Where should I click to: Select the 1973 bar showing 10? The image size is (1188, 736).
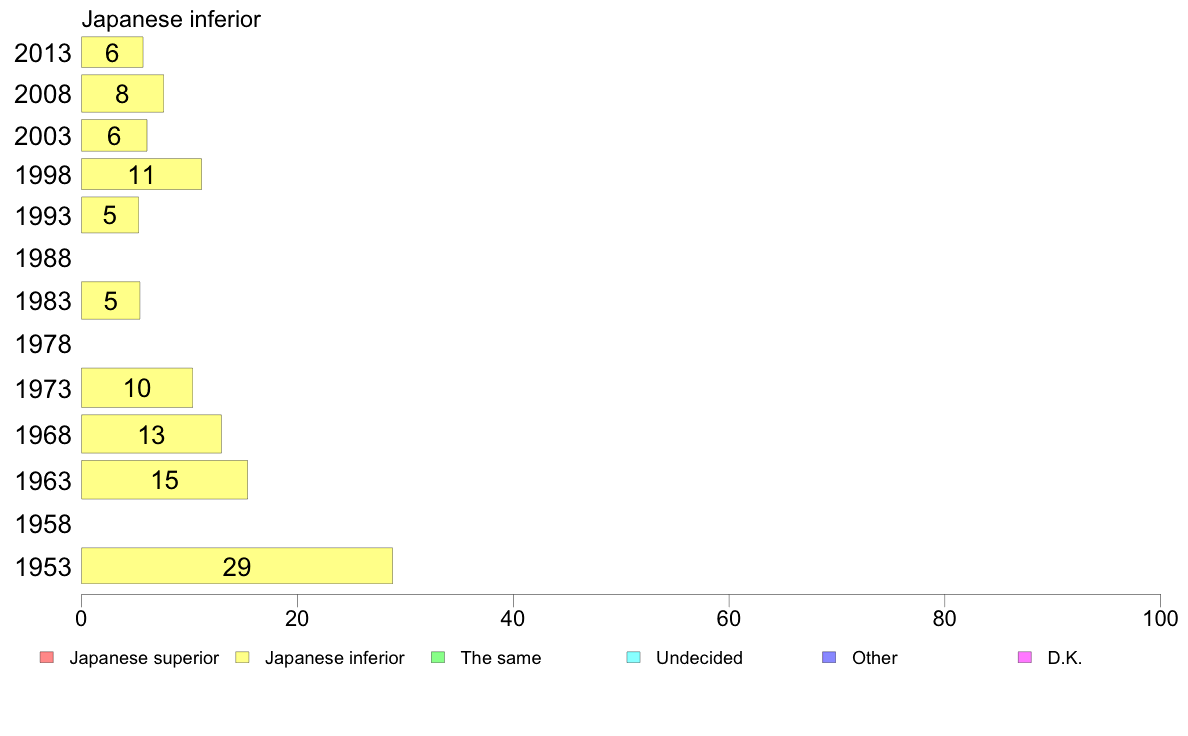(137, 388)
